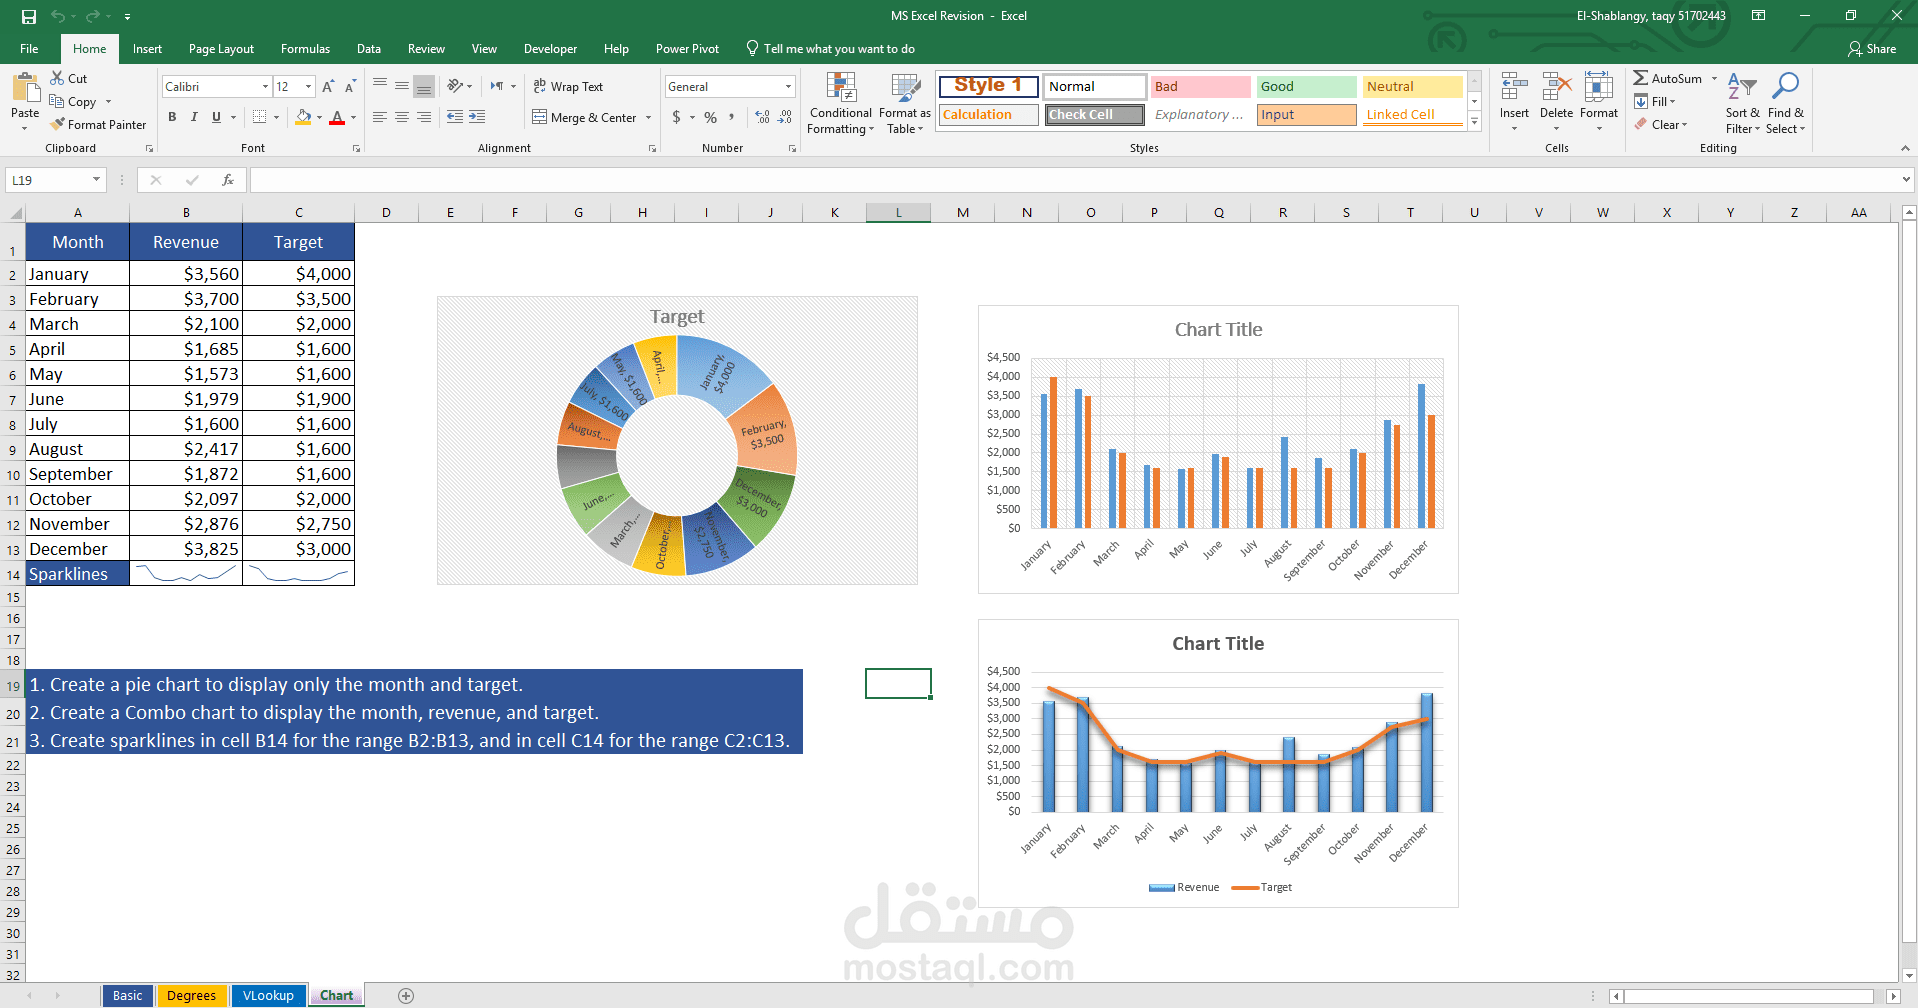Click the Cut scissors icon
The width and height of the screenshot is (1918, 1008).
click(57, 78)
